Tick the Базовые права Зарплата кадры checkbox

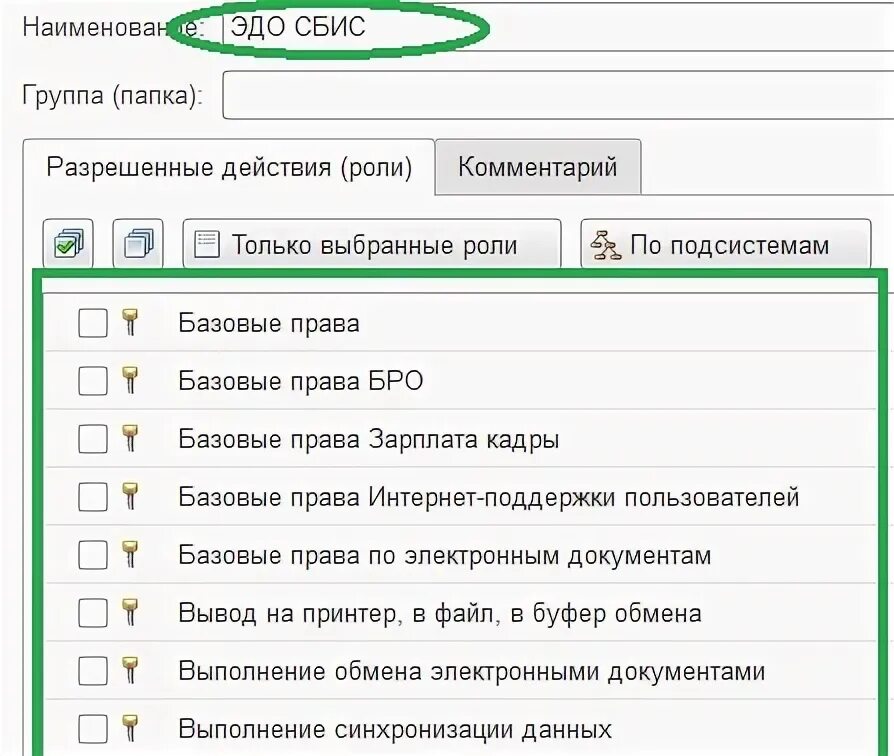(x=93, y=438)
